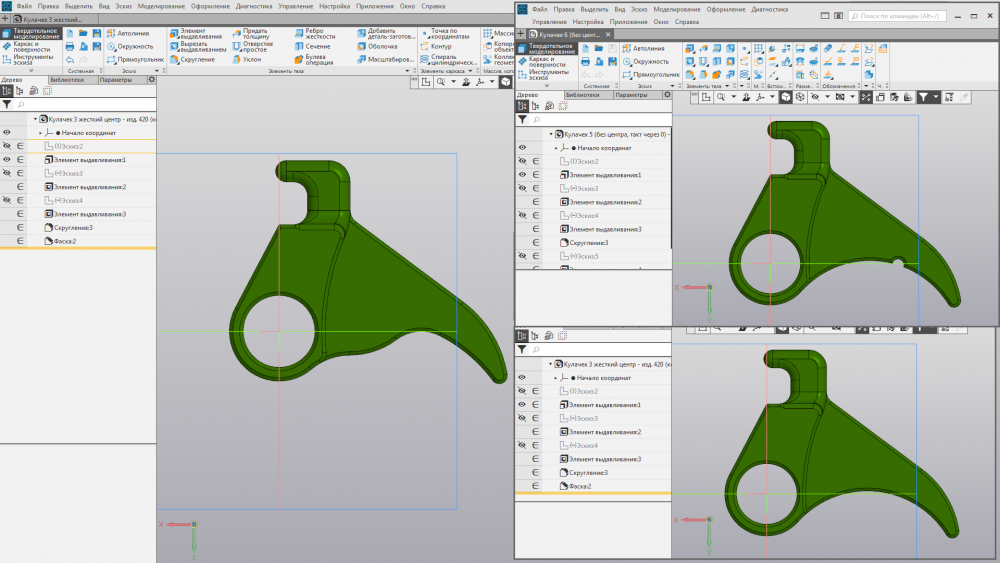
Task: Hide Элемент выдавливания:1 using eye icon
Action: pyautogui.click(x=7, y=160)
